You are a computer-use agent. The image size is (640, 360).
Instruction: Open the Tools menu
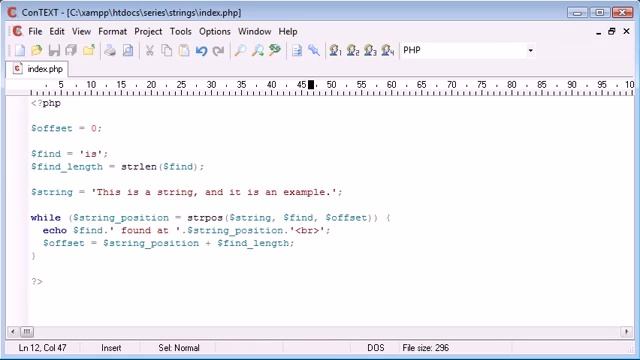(x=180, y=31)
